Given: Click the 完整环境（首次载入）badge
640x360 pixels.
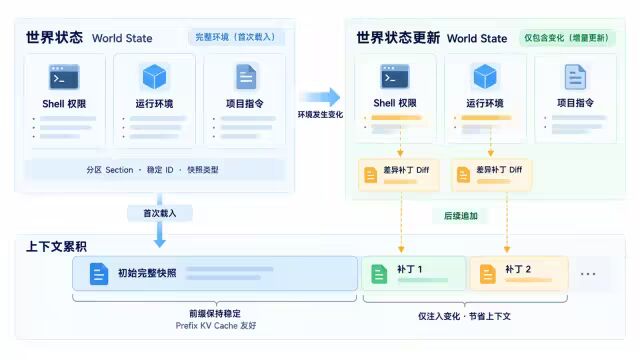Looking at the screenshot, I should [236, 37].
